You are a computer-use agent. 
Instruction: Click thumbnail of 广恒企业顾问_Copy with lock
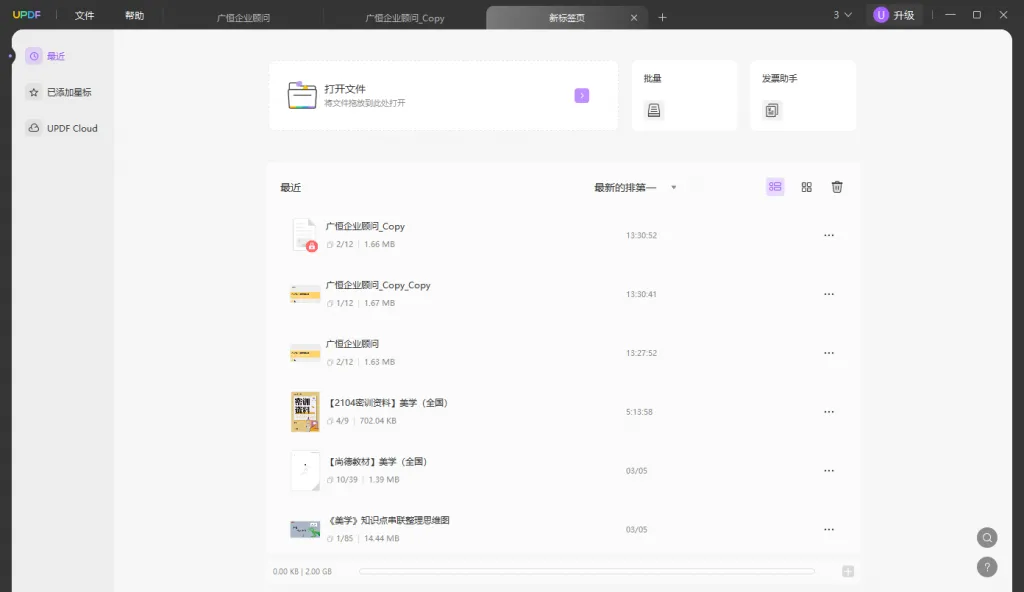click(304, 235)
